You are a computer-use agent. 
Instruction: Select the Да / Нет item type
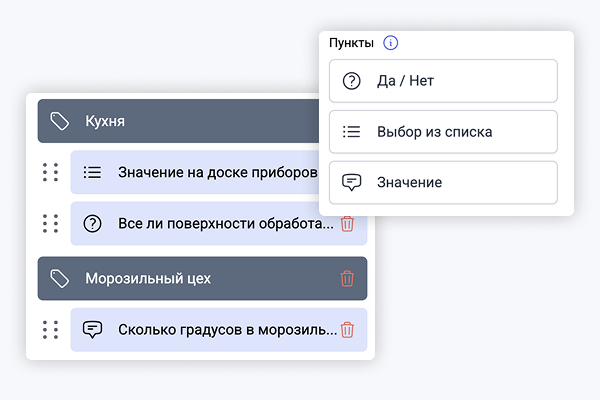click(x=442, y=81)
